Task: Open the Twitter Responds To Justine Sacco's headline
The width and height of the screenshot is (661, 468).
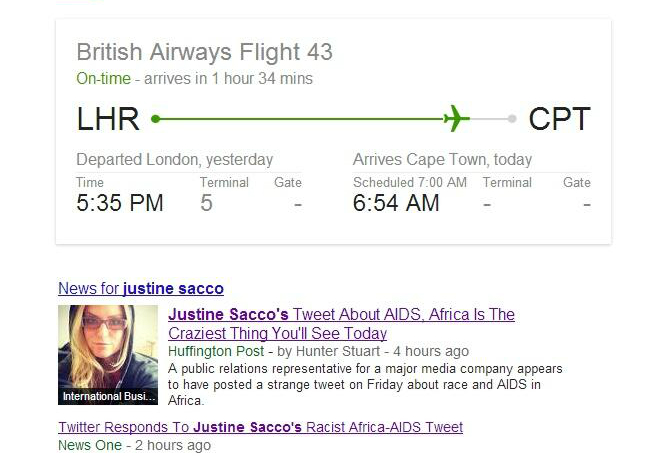Action: pos(261,427)
